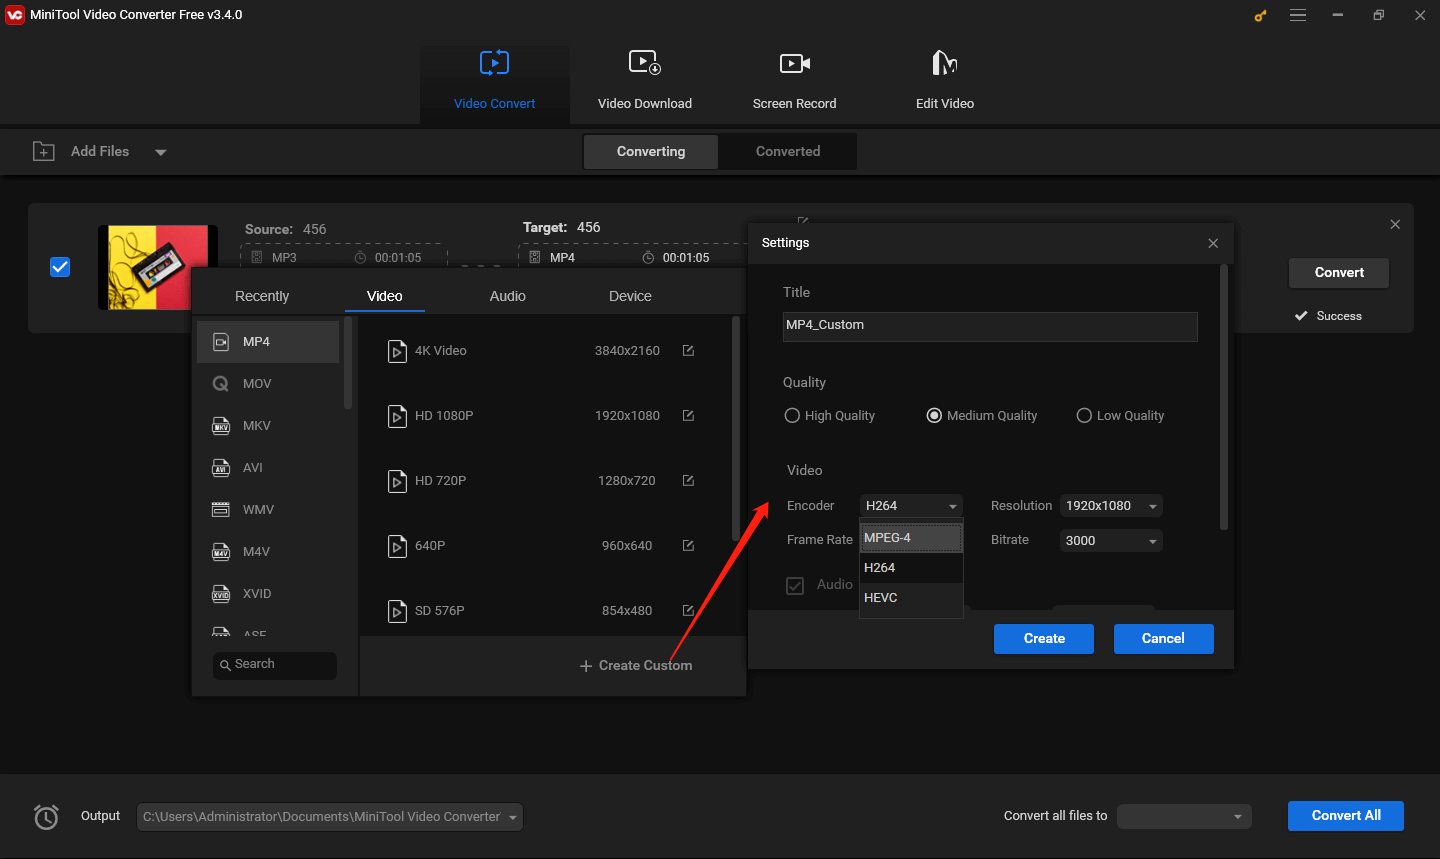The width and height of the screenshot is (1440, 859).
Task: Open the Device format tab
Action: tap(630, 296)
